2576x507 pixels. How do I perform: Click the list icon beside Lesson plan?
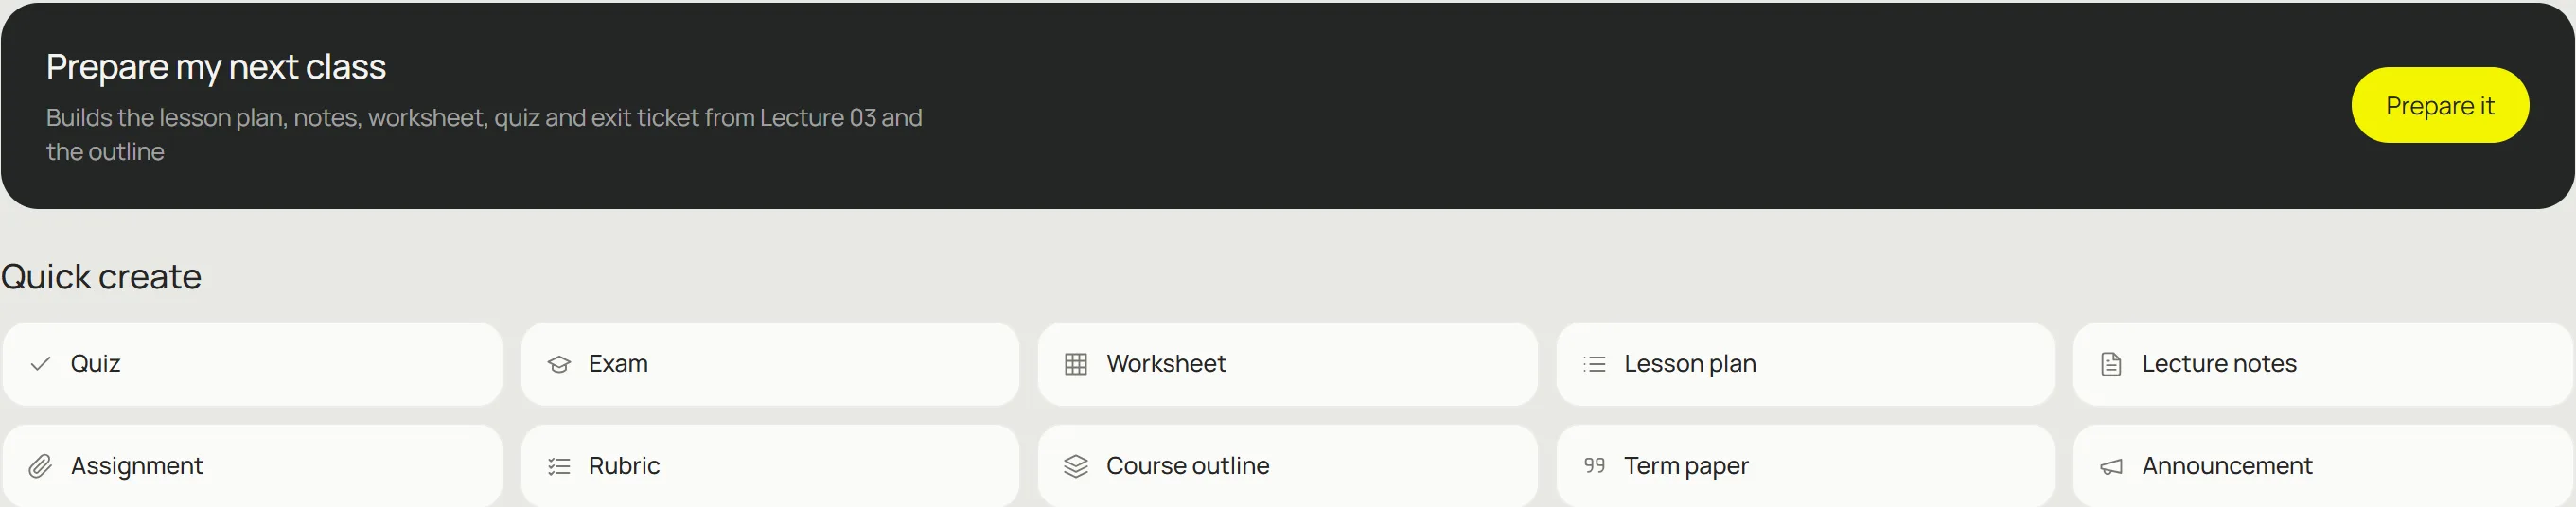[1594, 364]
